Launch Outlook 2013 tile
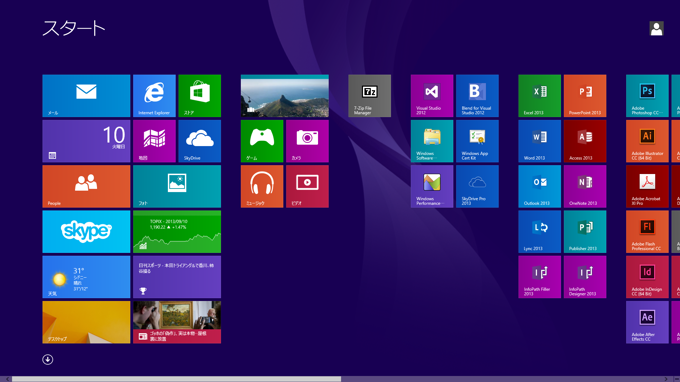Image resolution: width=680 pixels, height=382 pixels. point(539,186)
